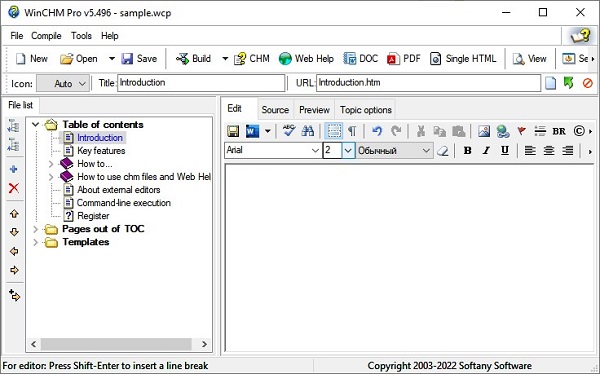
Task: Collapse the Table of contents node
Action: 36,124
